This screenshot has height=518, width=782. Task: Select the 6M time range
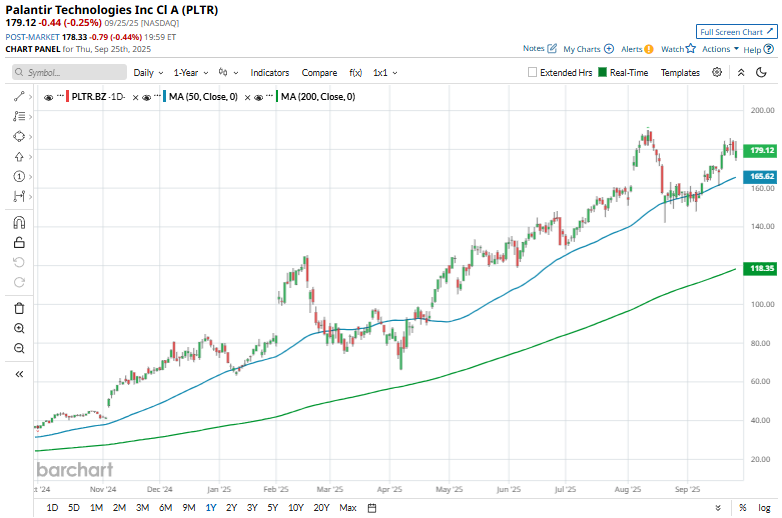tap(165, 508)
